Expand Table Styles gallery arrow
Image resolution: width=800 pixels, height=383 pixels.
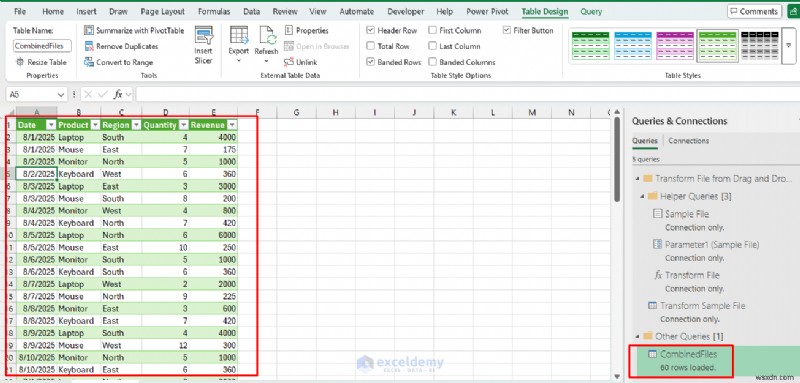789,46
